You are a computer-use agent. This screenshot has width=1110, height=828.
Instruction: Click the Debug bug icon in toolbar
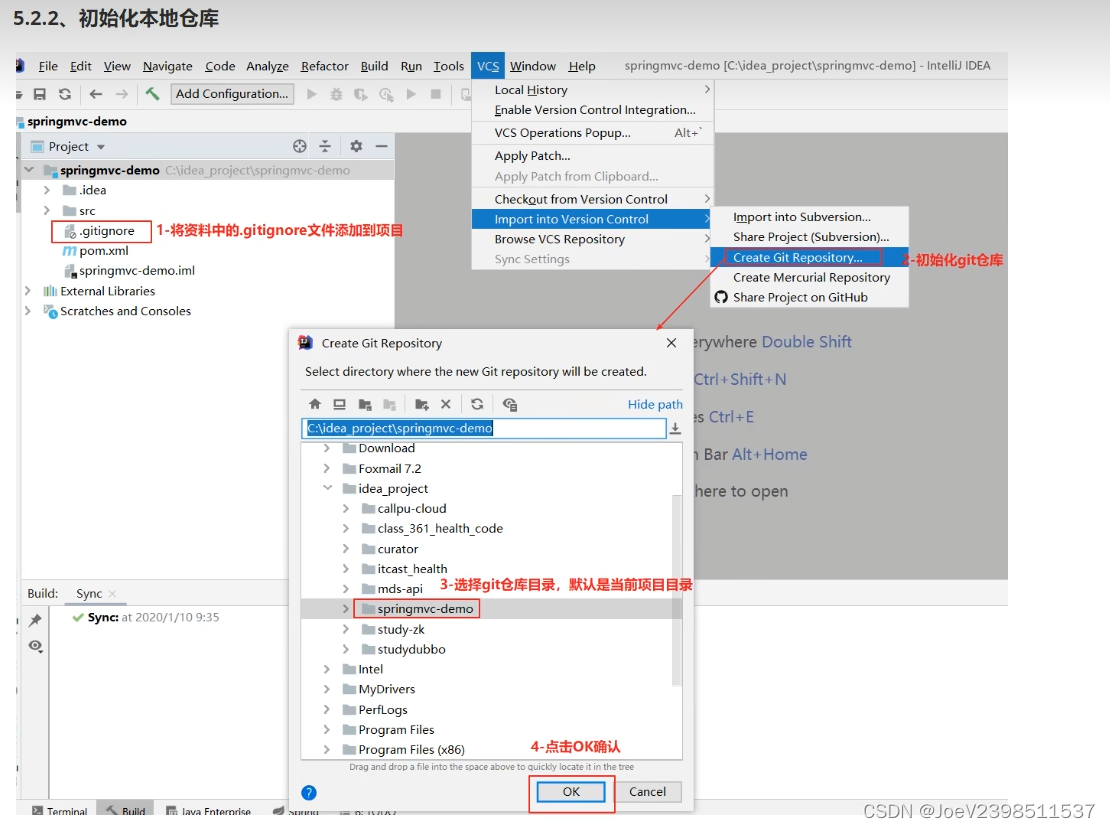336,94
